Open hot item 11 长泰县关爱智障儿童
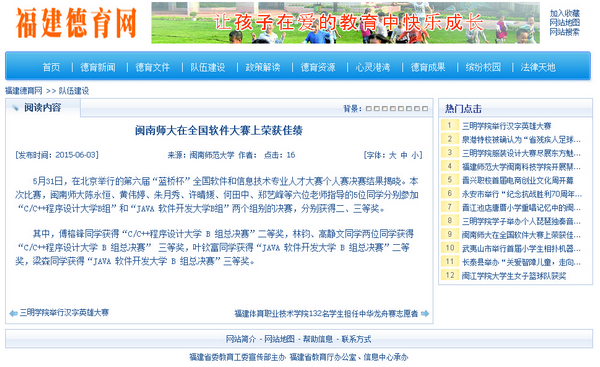Screen dimensions: 600x367 coord(521,262)
